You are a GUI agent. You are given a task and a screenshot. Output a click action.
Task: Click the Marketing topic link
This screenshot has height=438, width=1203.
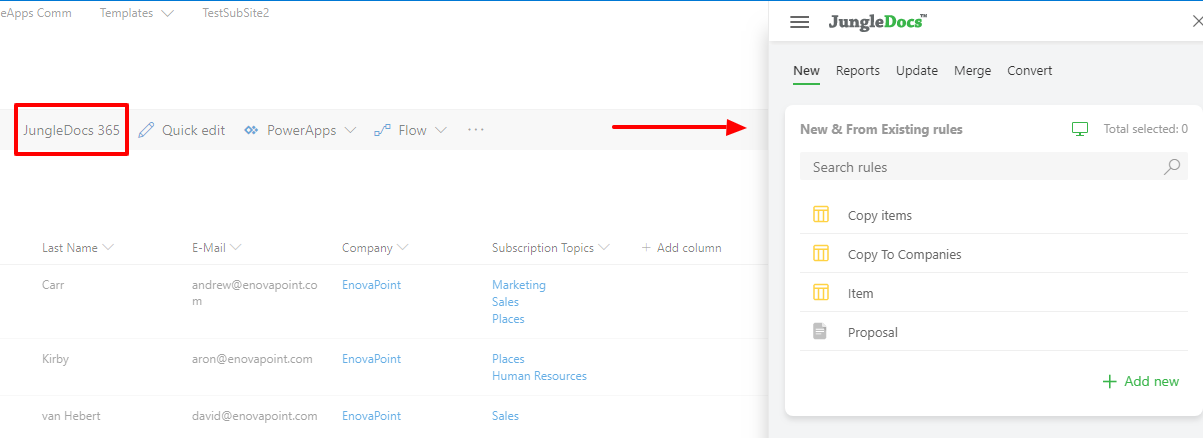[x=519, y=285]
